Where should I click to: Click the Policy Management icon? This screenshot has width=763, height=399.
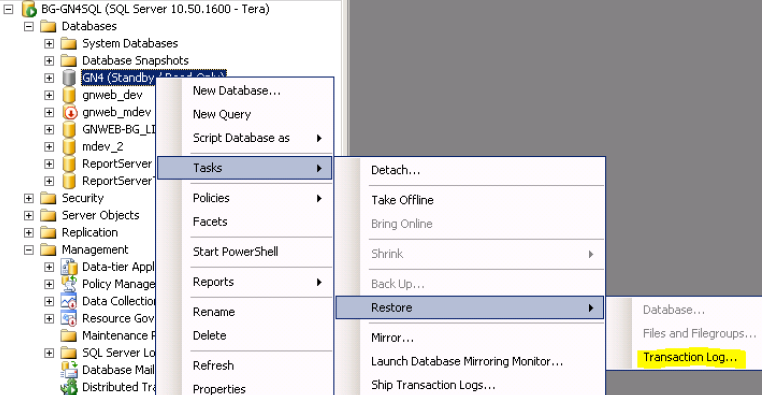(x=69, y=284)
